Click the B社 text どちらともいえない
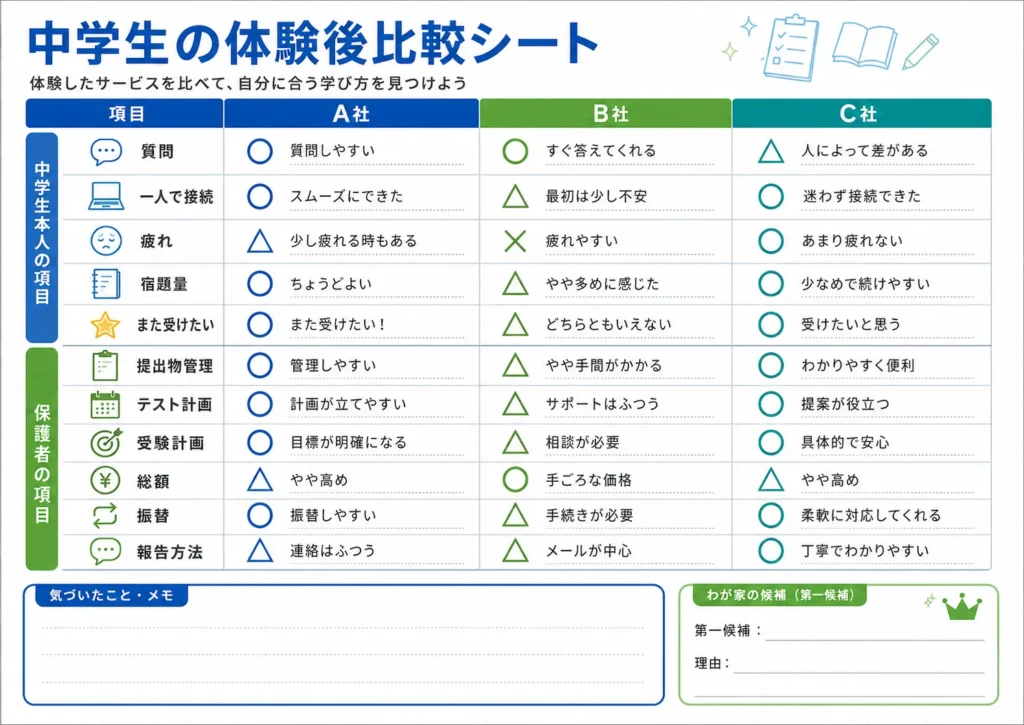1024x725 pixels. tap(609, 325)
